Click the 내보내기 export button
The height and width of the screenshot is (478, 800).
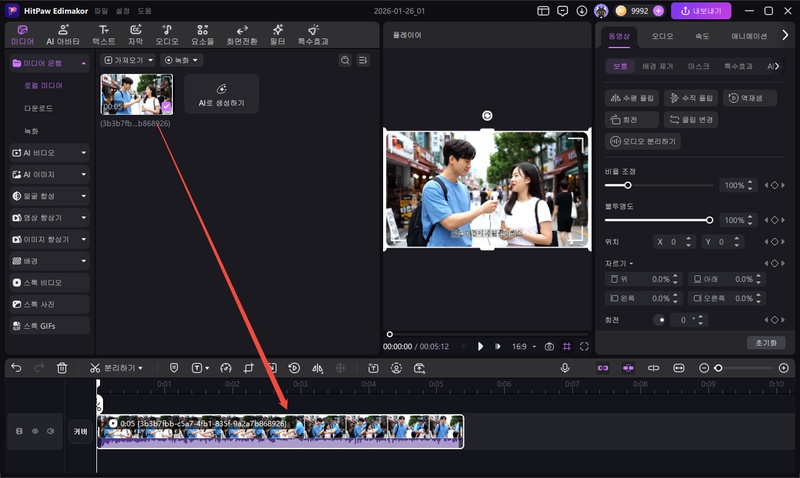tap(701, 11)
